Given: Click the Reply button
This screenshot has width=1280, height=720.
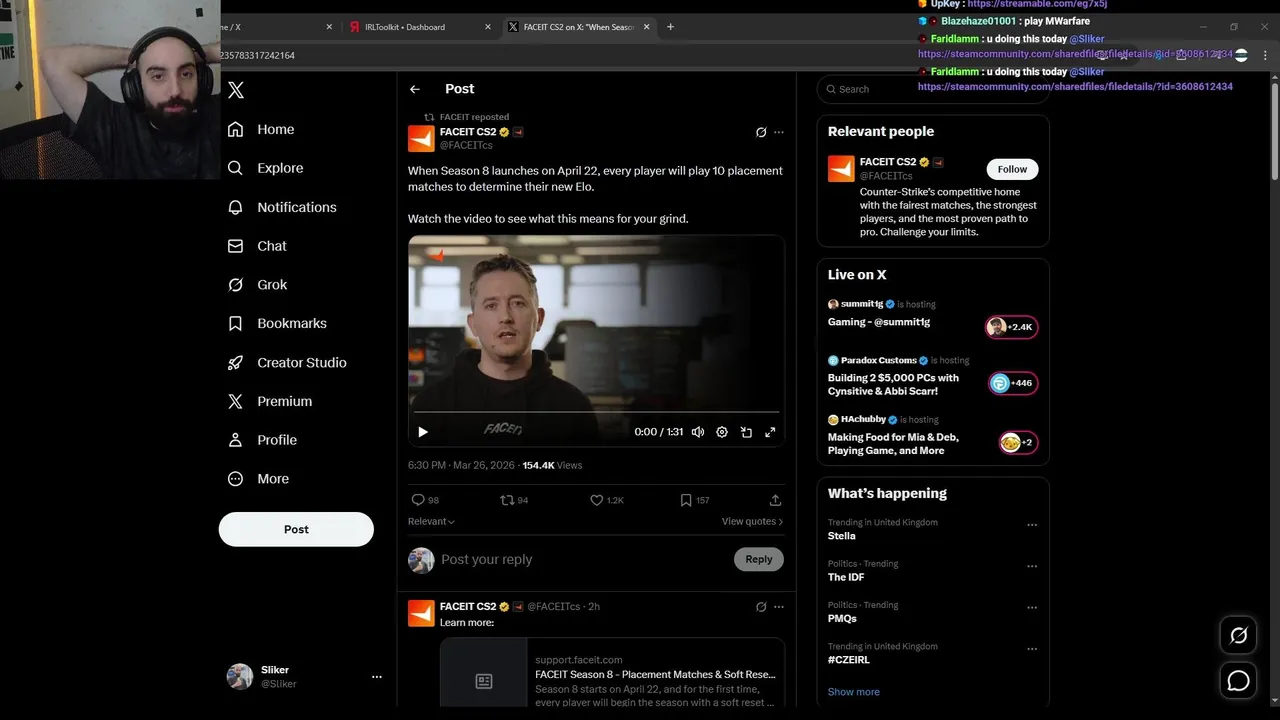Looking at the screenshot, I should [x=759, y=559].
